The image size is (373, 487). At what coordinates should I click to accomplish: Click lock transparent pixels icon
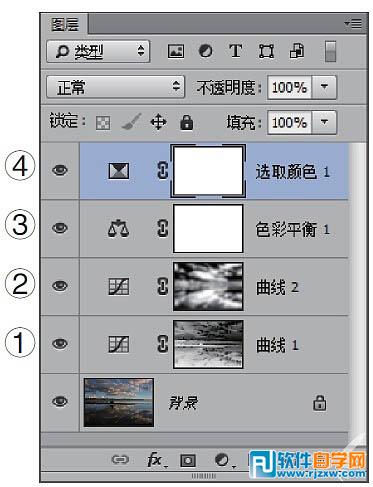(103, 123)
